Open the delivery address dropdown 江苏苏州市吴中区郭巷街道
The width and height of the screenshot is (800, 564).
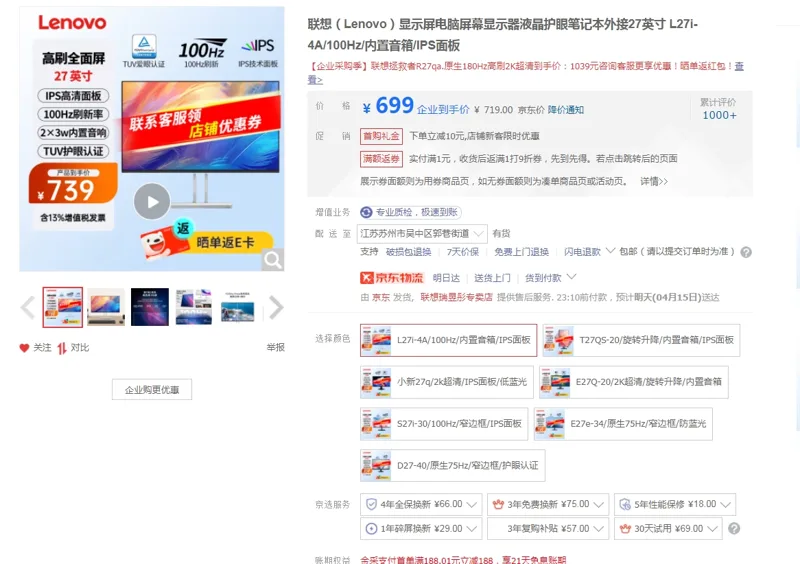(422, 234)
